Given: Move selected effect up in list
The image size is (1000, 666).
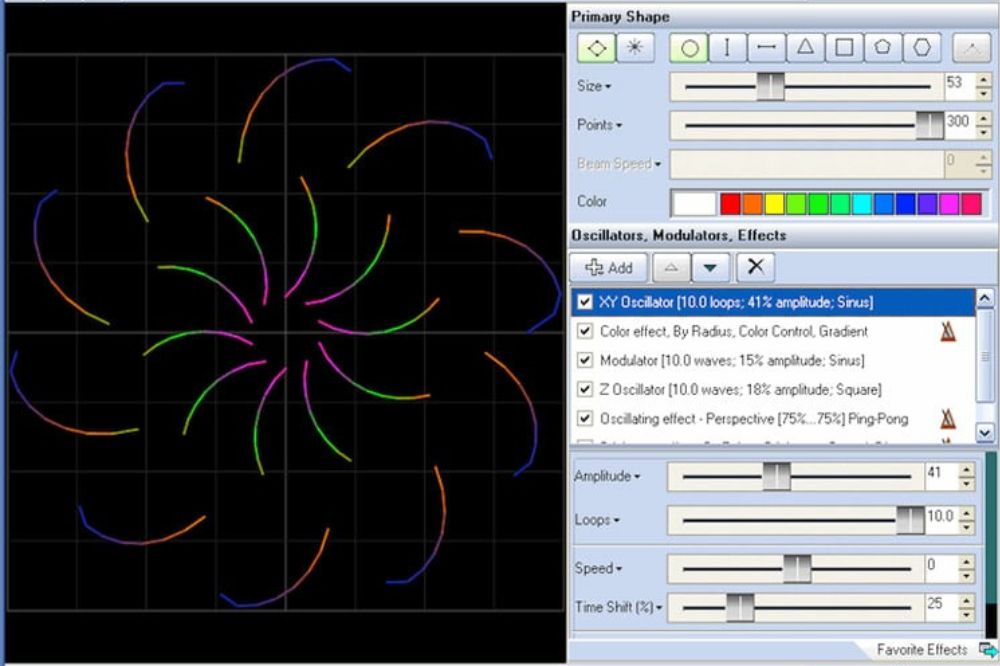Looking at the screenshot, I should 671,267.
